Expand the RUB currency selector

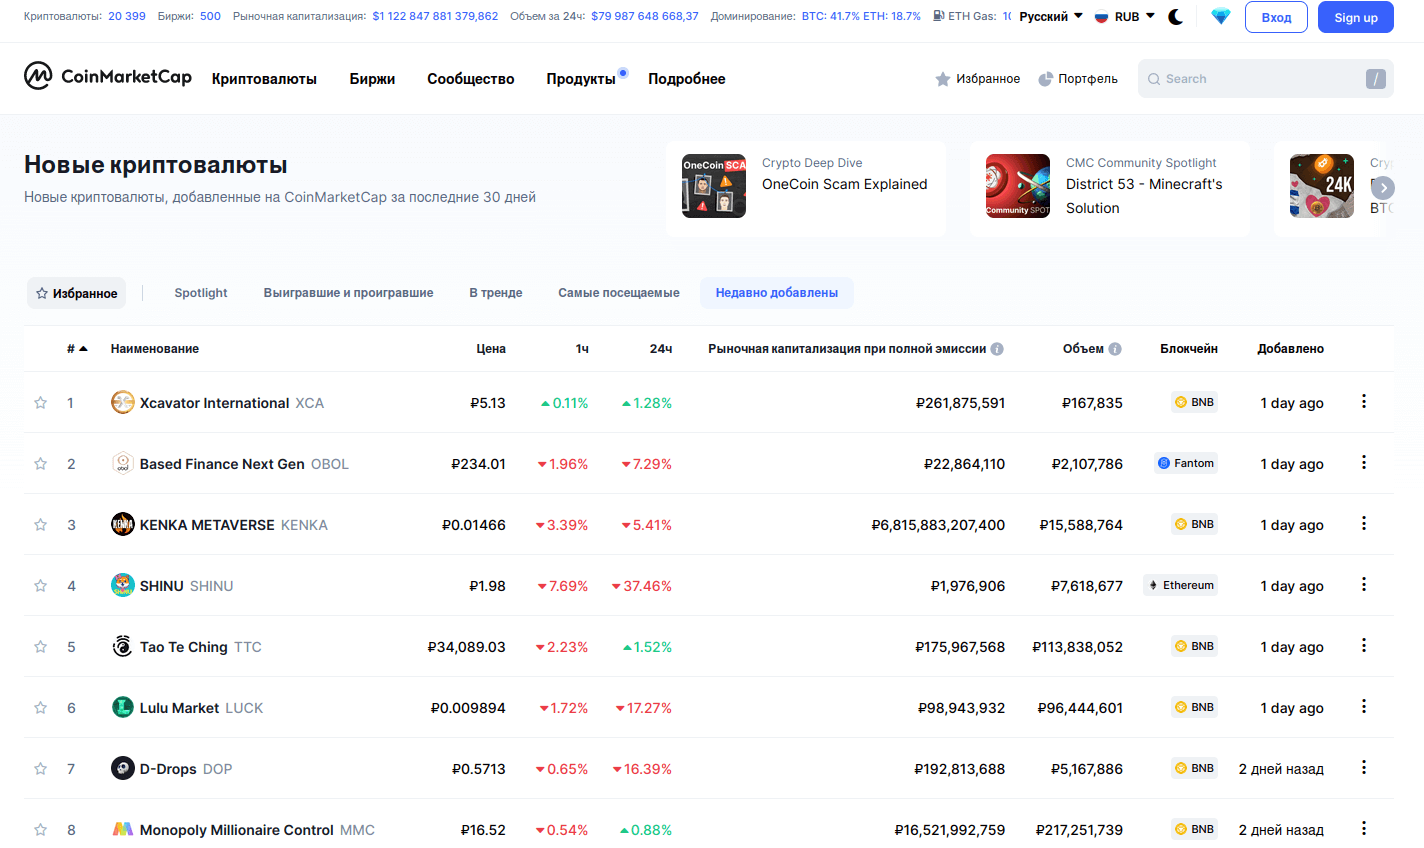coord(1125,17)
